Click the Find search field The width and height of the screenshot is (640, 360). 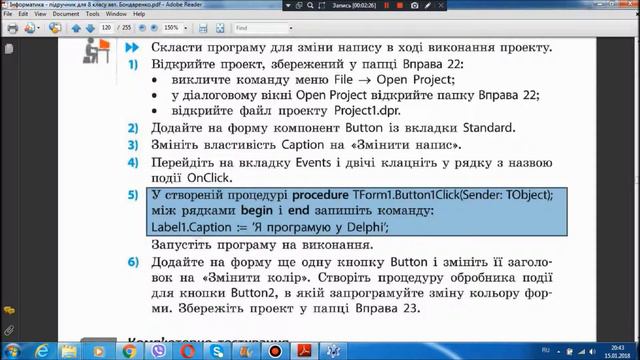[260, 28]
